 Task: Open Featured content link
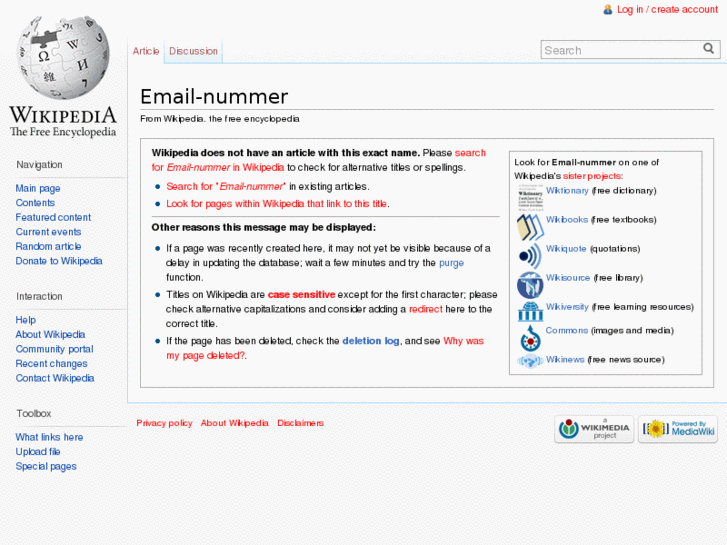(53, 217)
